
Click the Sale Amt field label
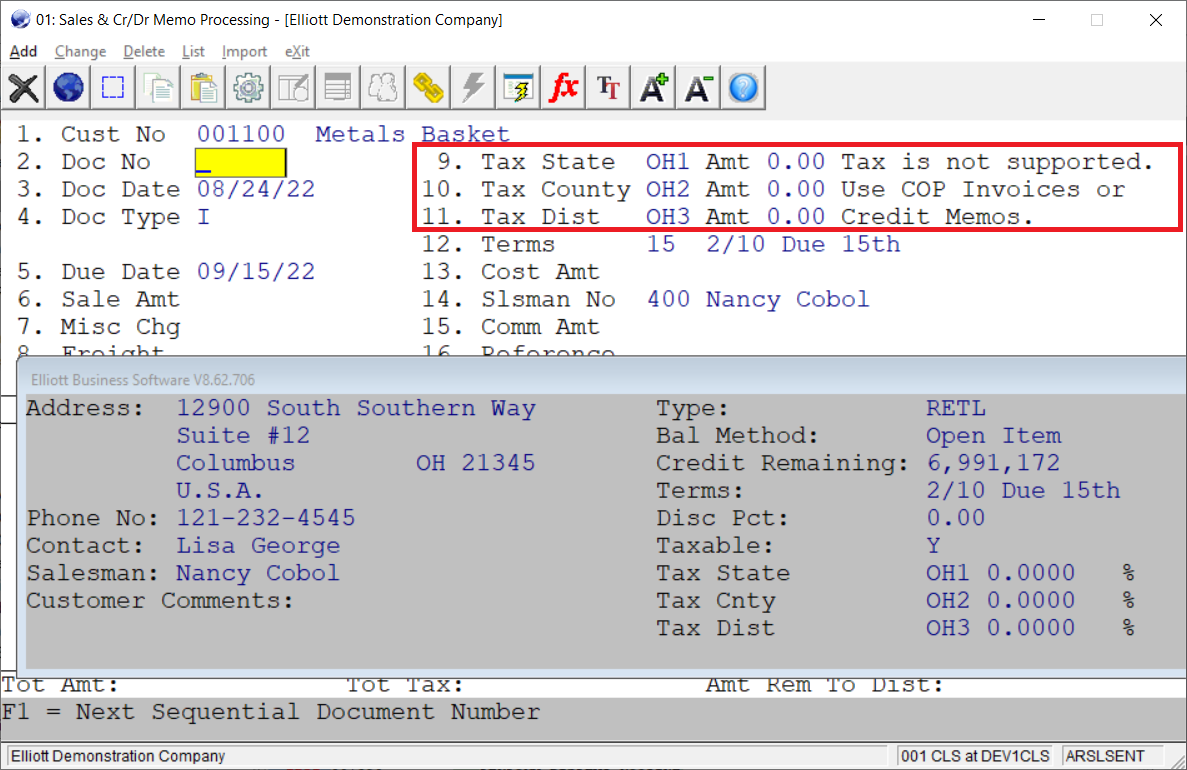point(120,300)
